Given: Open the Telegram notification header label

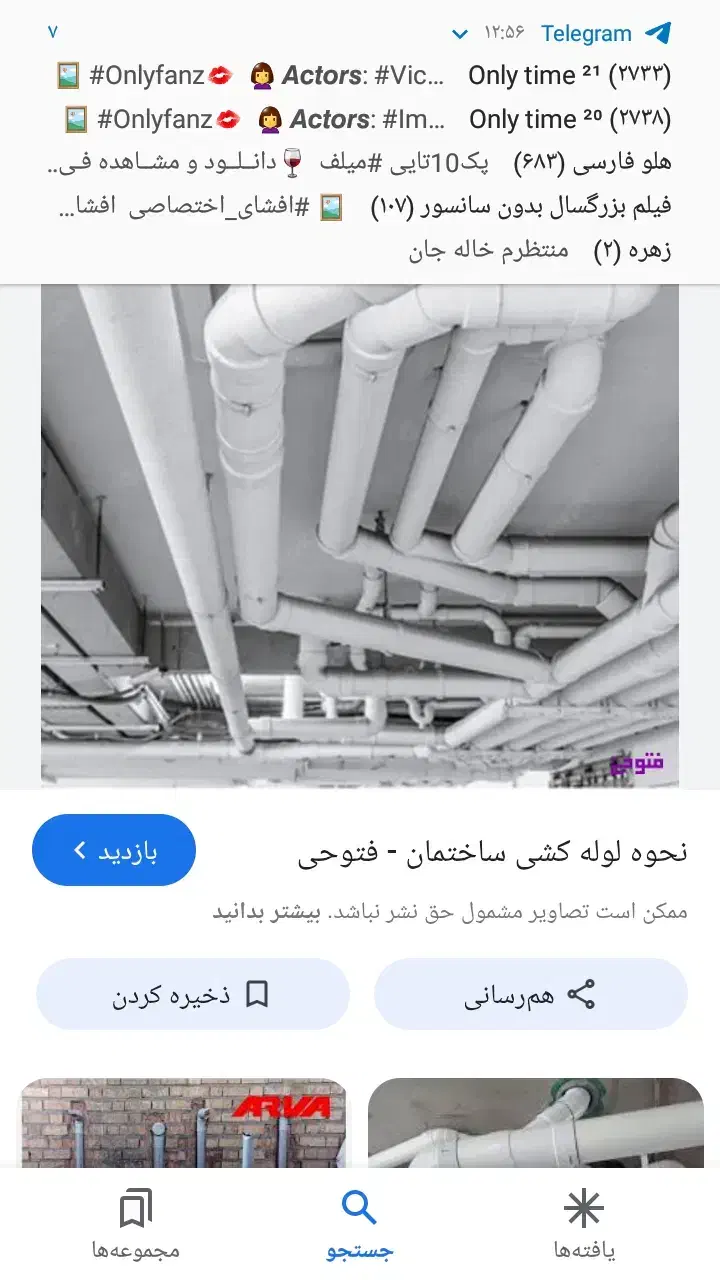Looking at the screenshot, I should 586,33.
